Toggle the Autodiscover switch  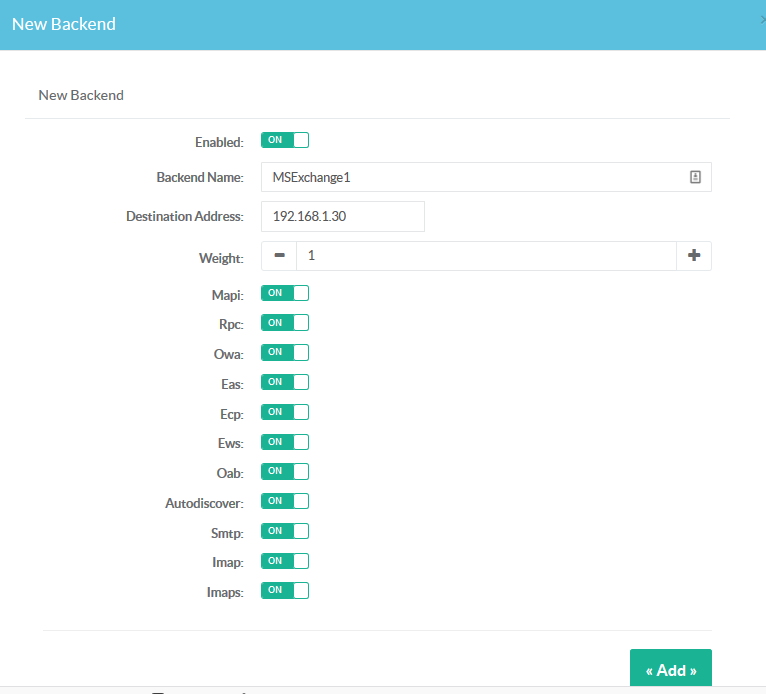(x=285, y=501)
